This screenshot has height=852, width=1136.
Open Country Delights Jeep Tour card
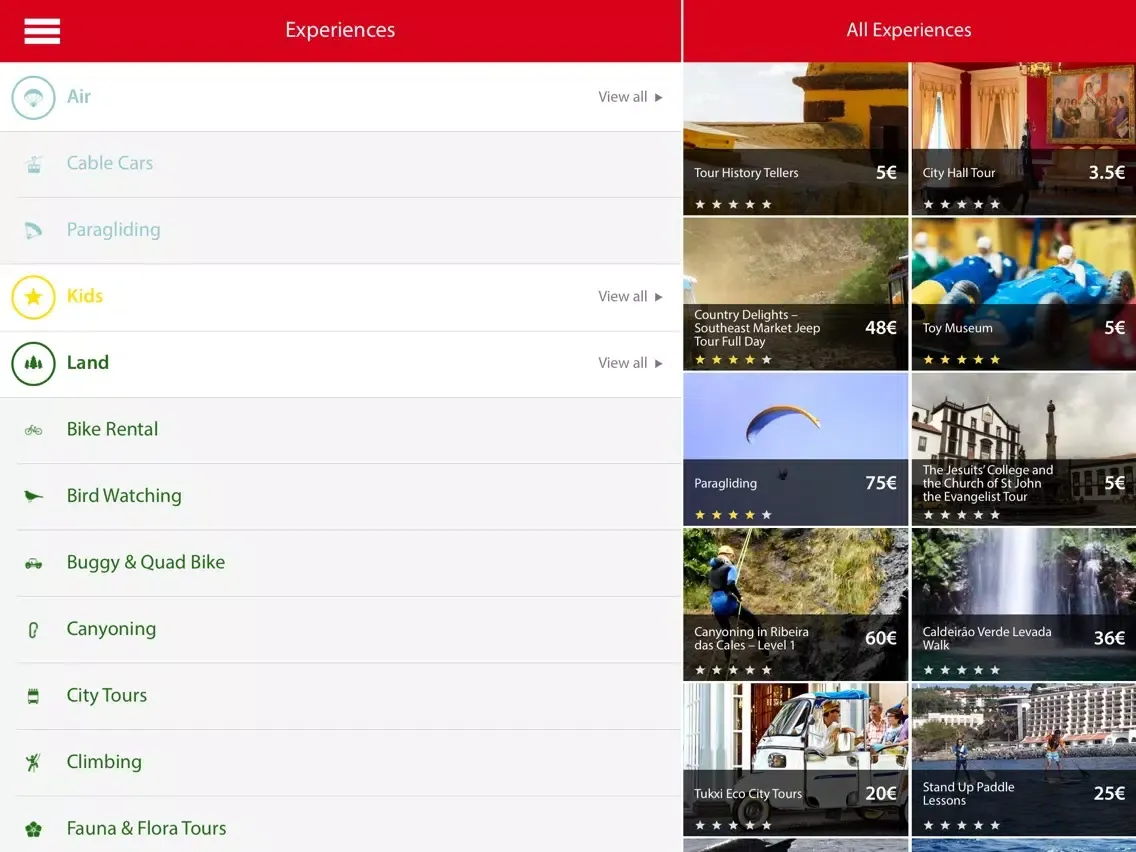(795, 294)
